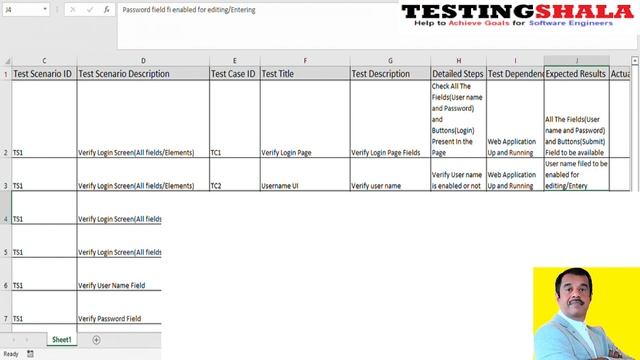Click TS1 cell in row 6
The image size is (640, 360).
point(44,274)
